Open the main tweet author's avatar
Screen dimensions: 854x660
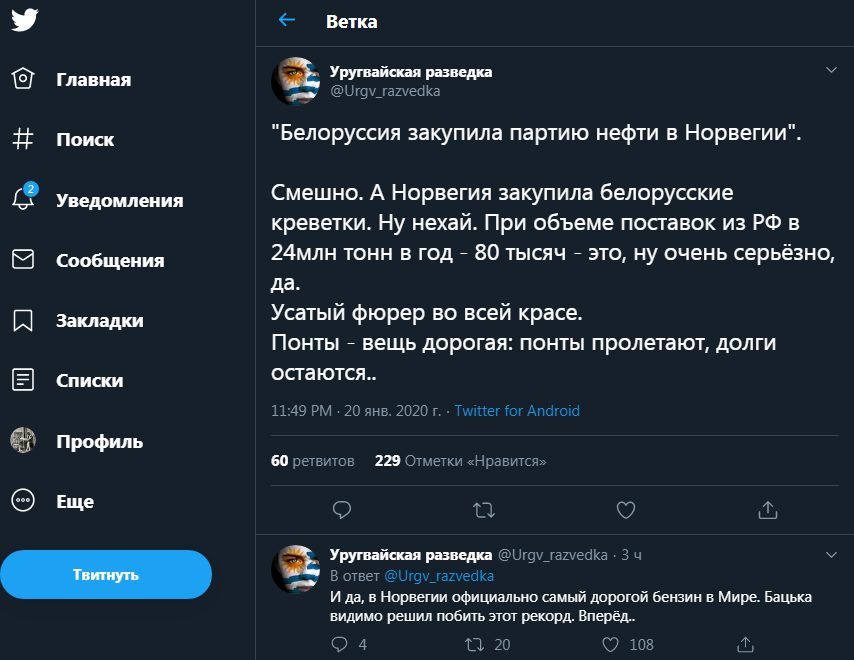(295, 81)
